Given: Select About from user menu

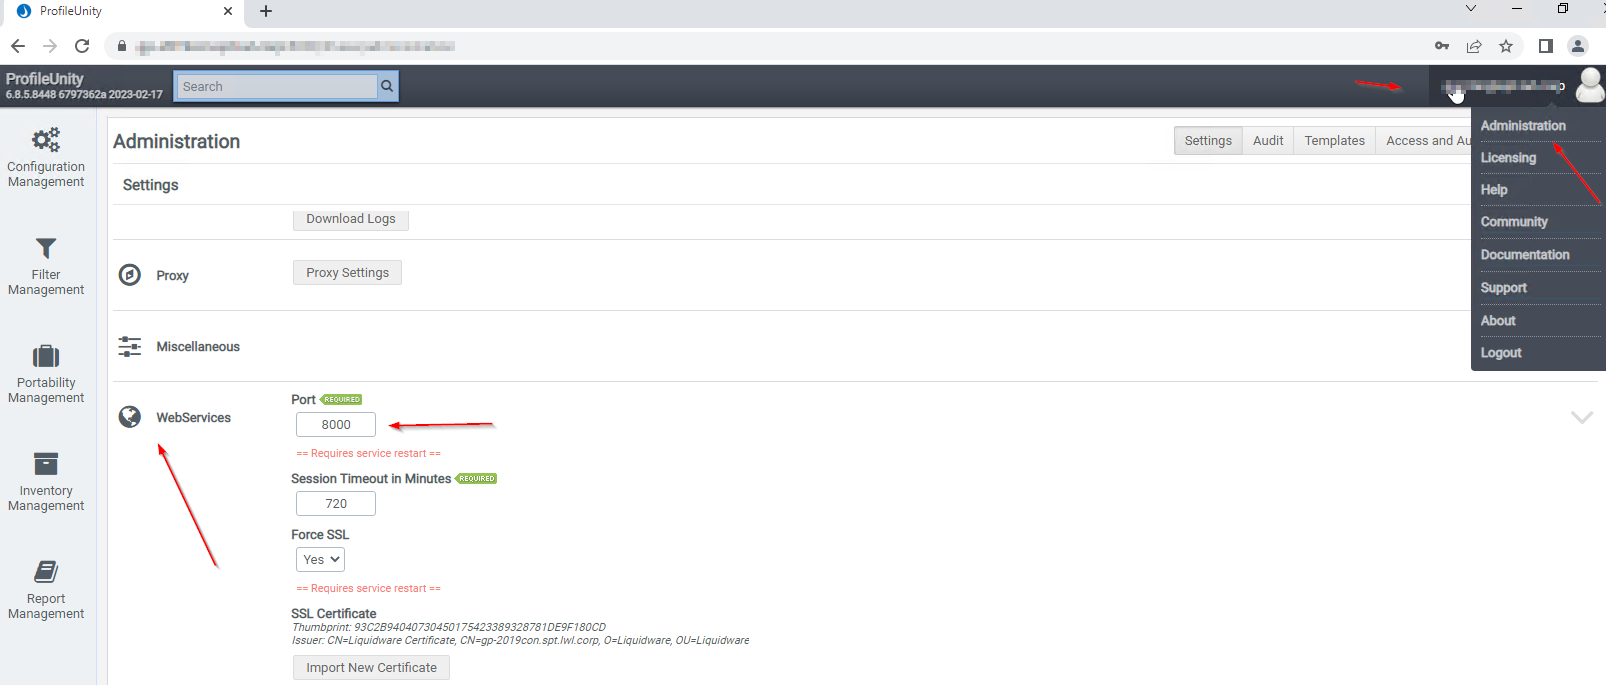Looking at the screenshot, I should pos(1498,321).
